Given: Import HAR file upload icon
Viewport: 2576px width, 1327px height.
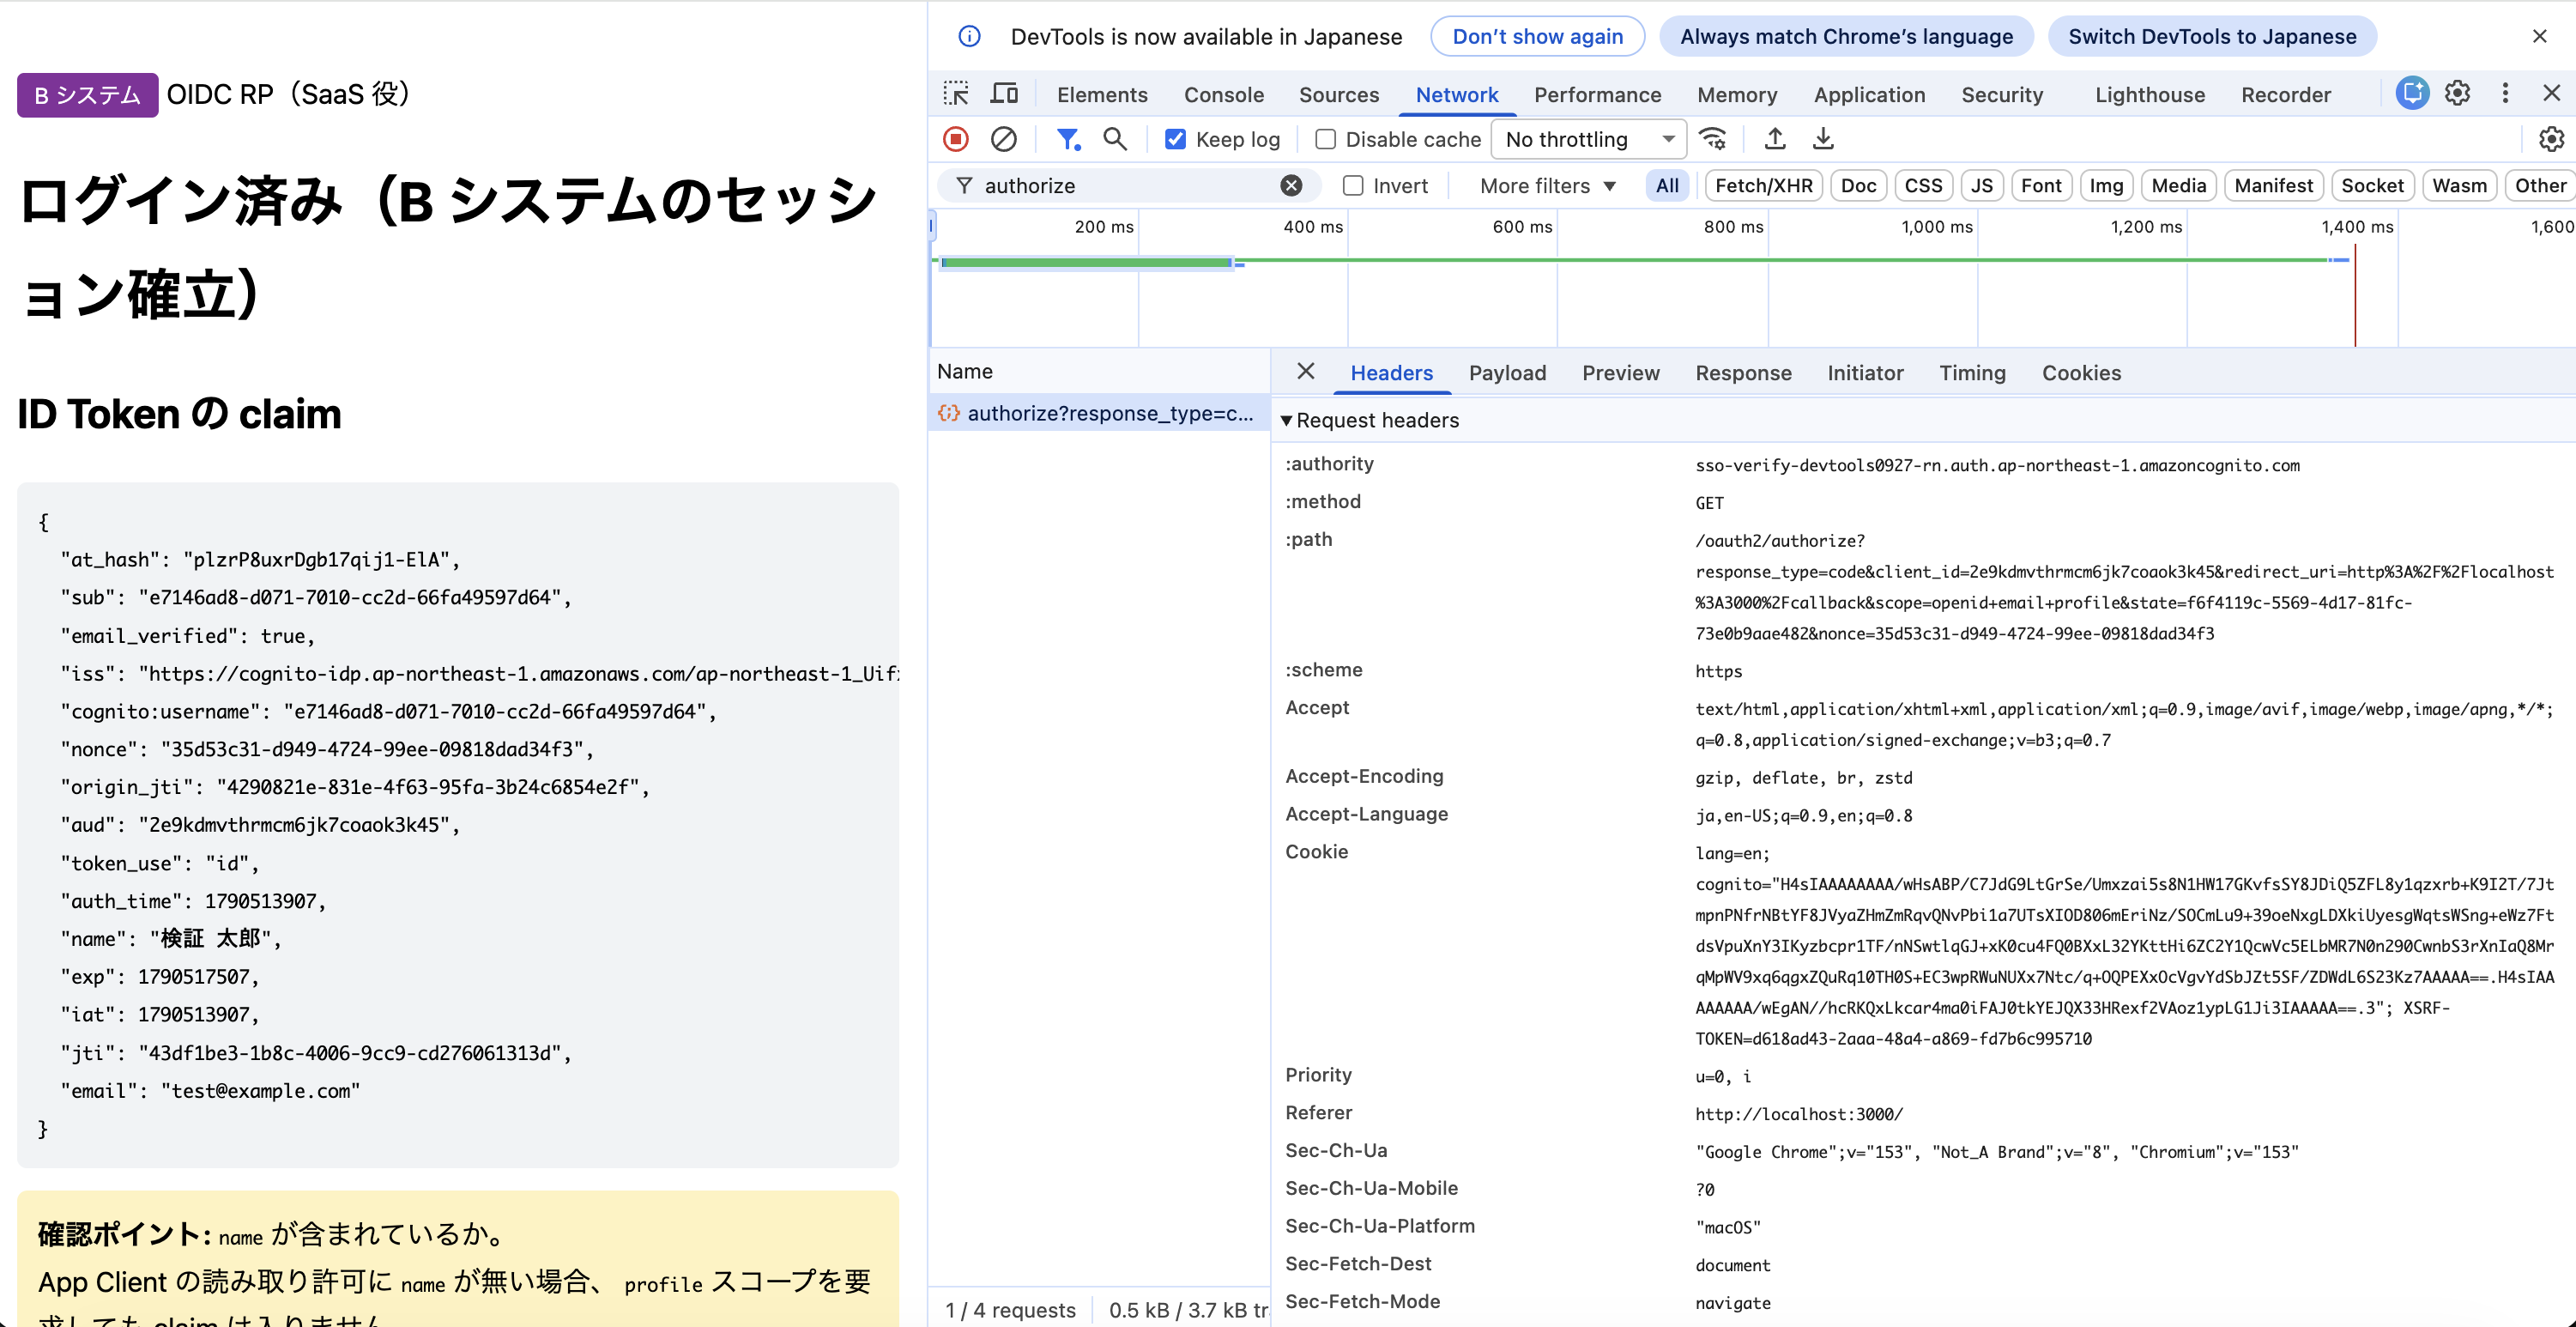Looking at the screenshot, I should tap(1775, 139).
